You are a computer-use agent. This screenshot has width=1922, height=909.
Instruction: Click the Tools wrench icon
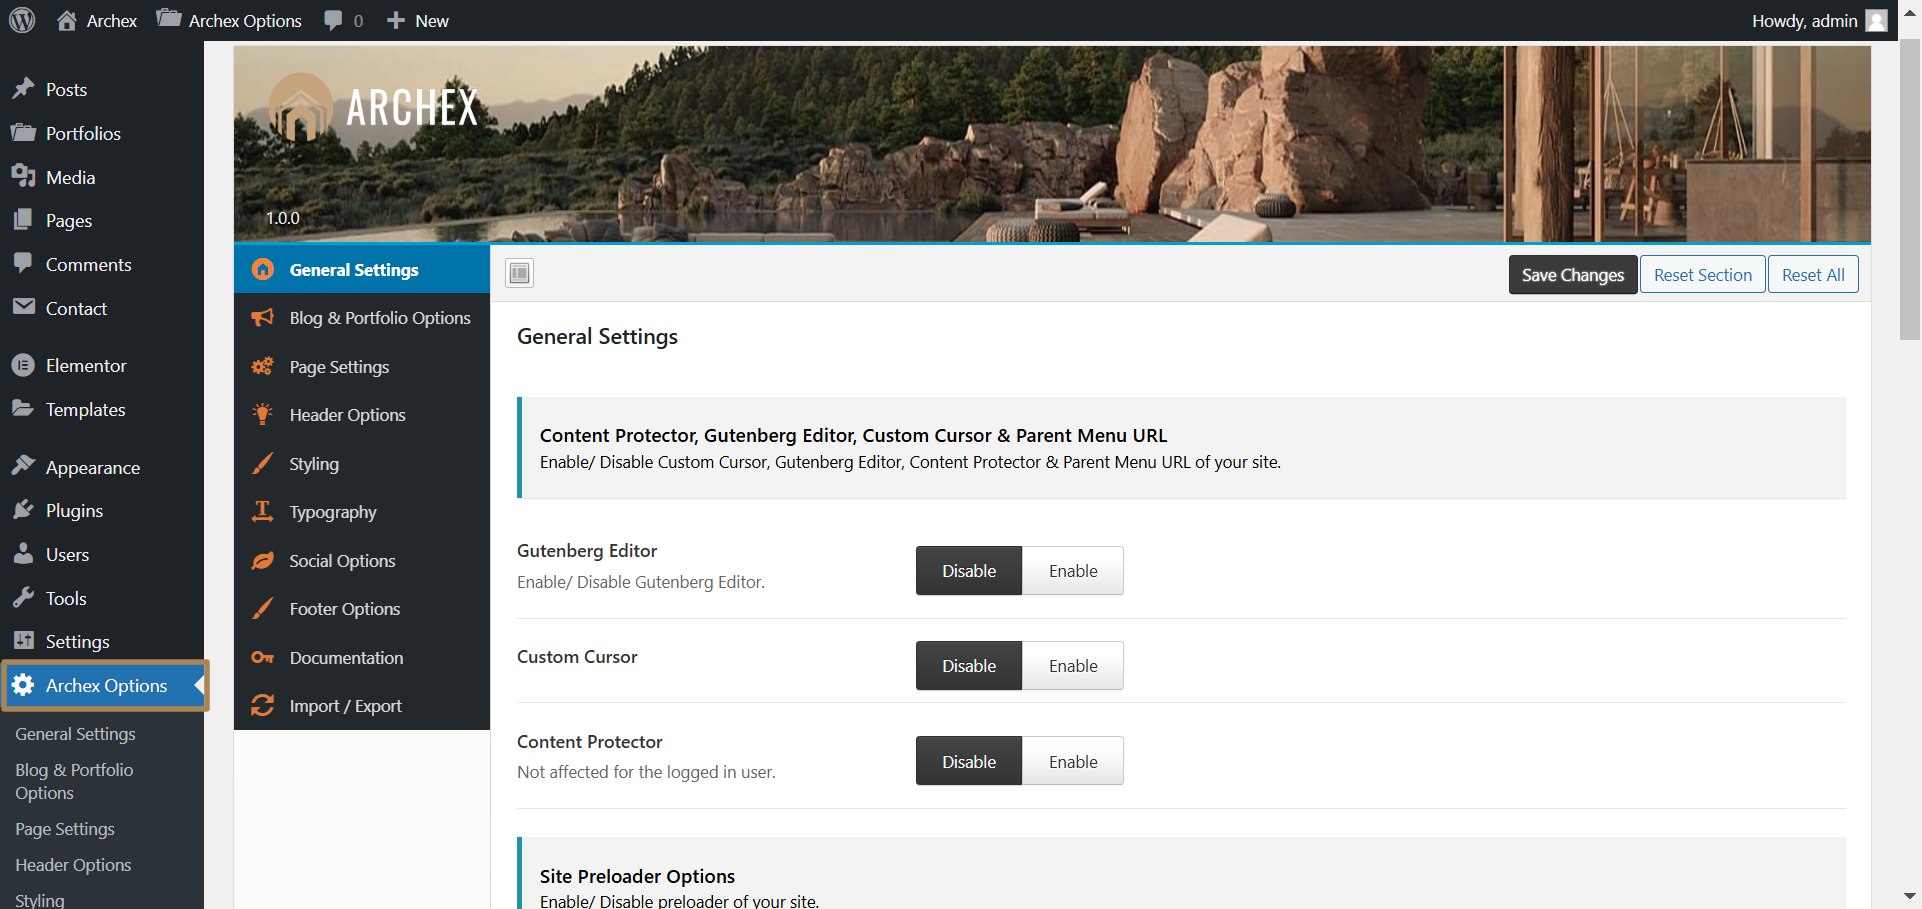24,598
